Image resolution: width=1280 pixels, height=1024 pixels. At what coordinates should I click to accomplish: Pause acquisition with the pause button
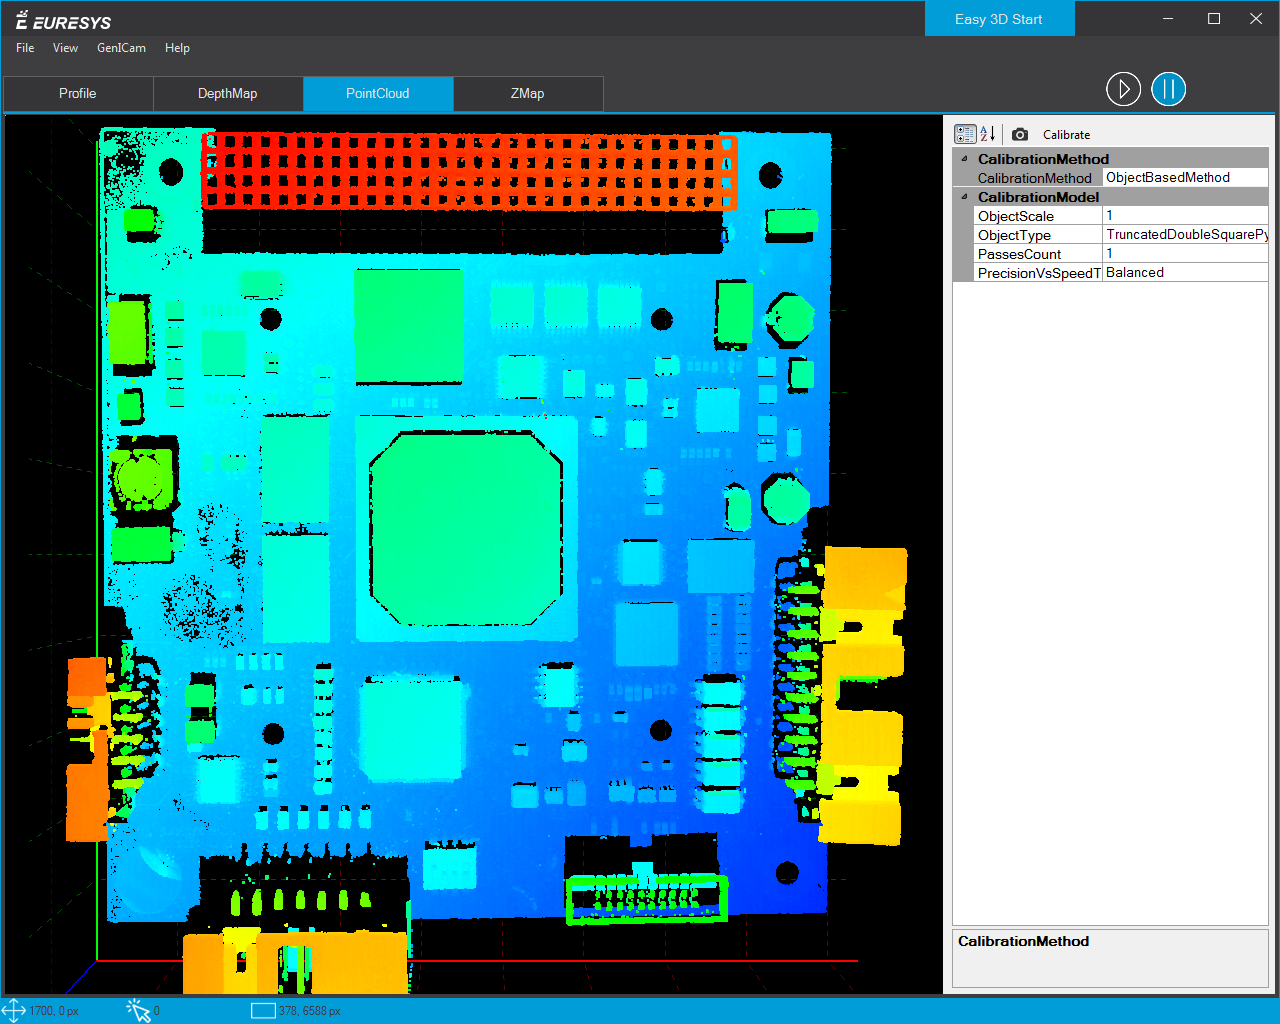tap(1168, 89)
